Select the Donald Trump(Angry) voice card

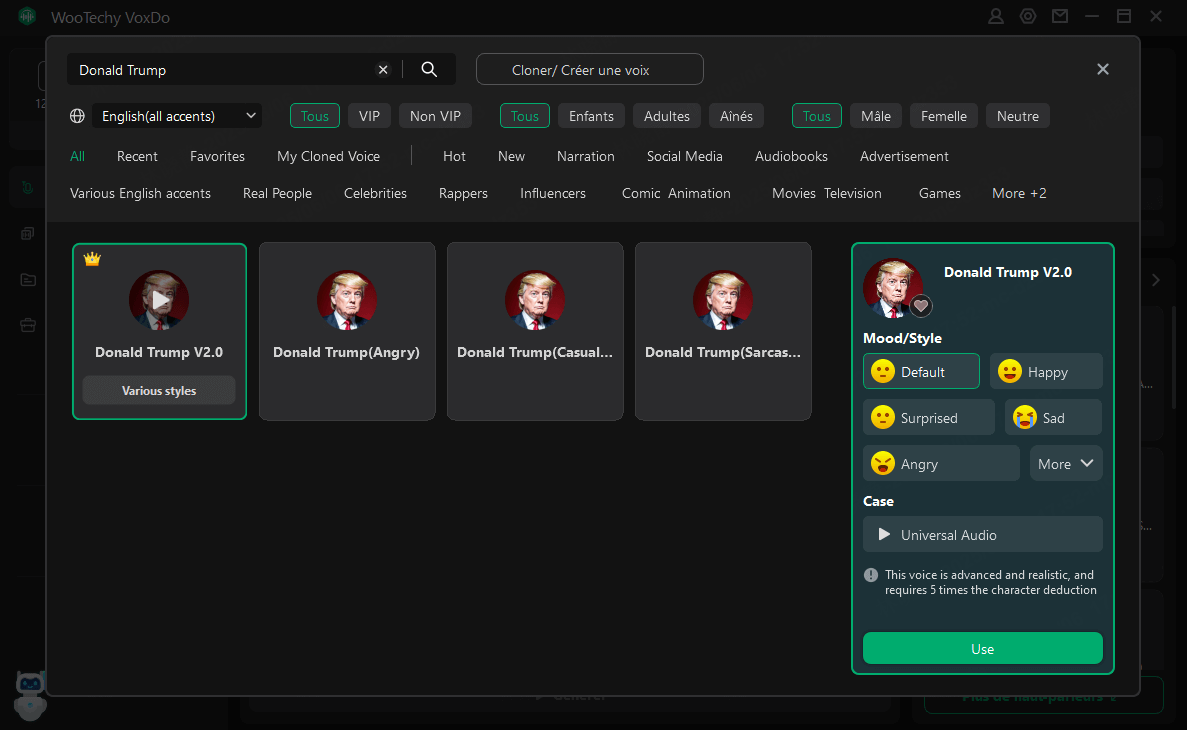pyautogui.click(x=347, y=331)
